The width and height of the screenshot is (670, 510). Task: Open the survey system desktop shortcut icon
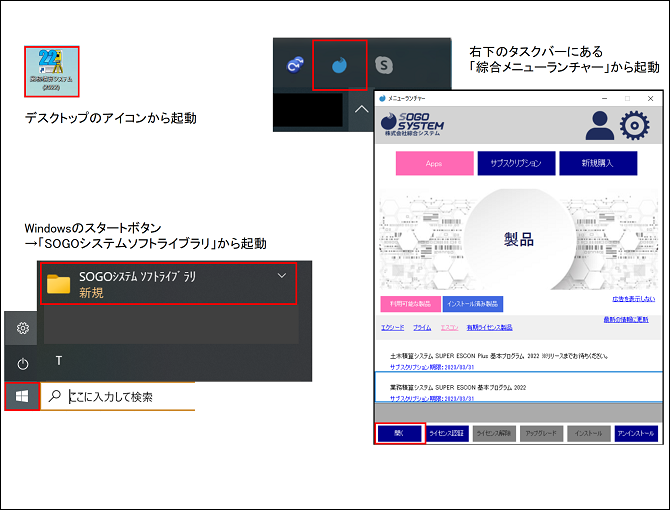coord(51,71)
